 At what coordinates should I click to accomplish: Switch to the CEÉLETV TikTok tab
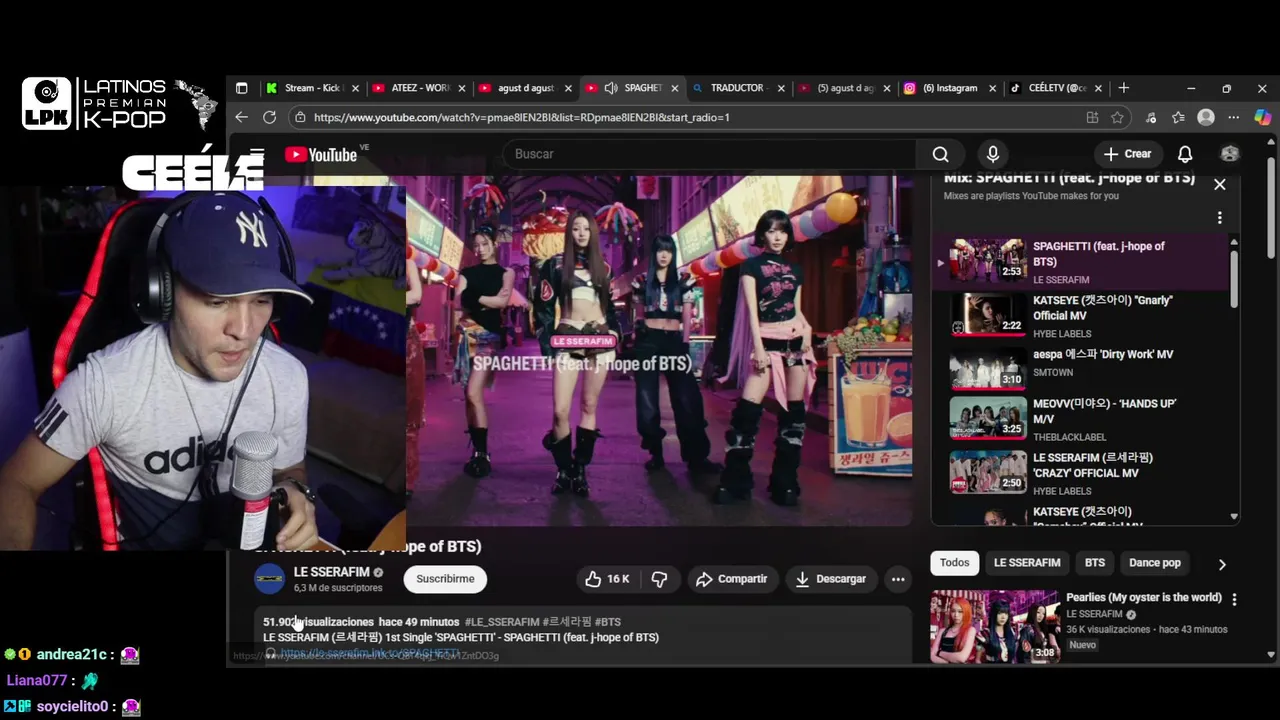[x=1056, y=88]
